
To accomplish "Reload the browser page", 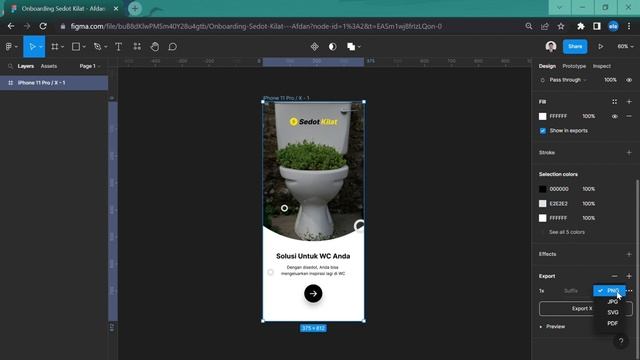I will 43,26.
